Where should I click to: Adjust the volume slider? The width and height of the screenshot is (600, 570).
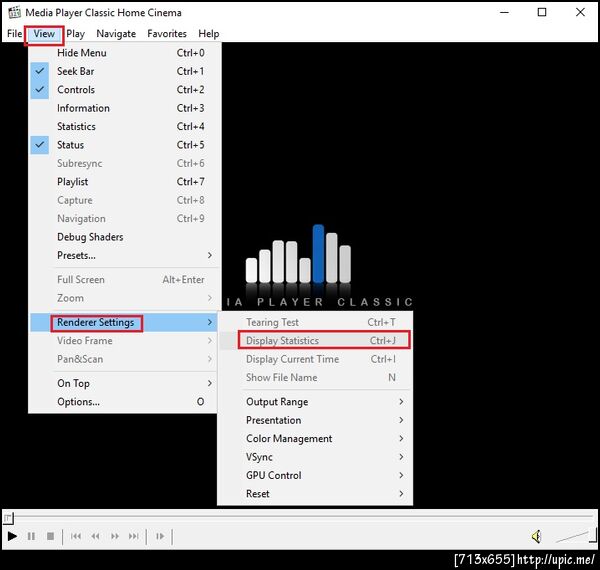pyautogui.click(x=576, y=536)
